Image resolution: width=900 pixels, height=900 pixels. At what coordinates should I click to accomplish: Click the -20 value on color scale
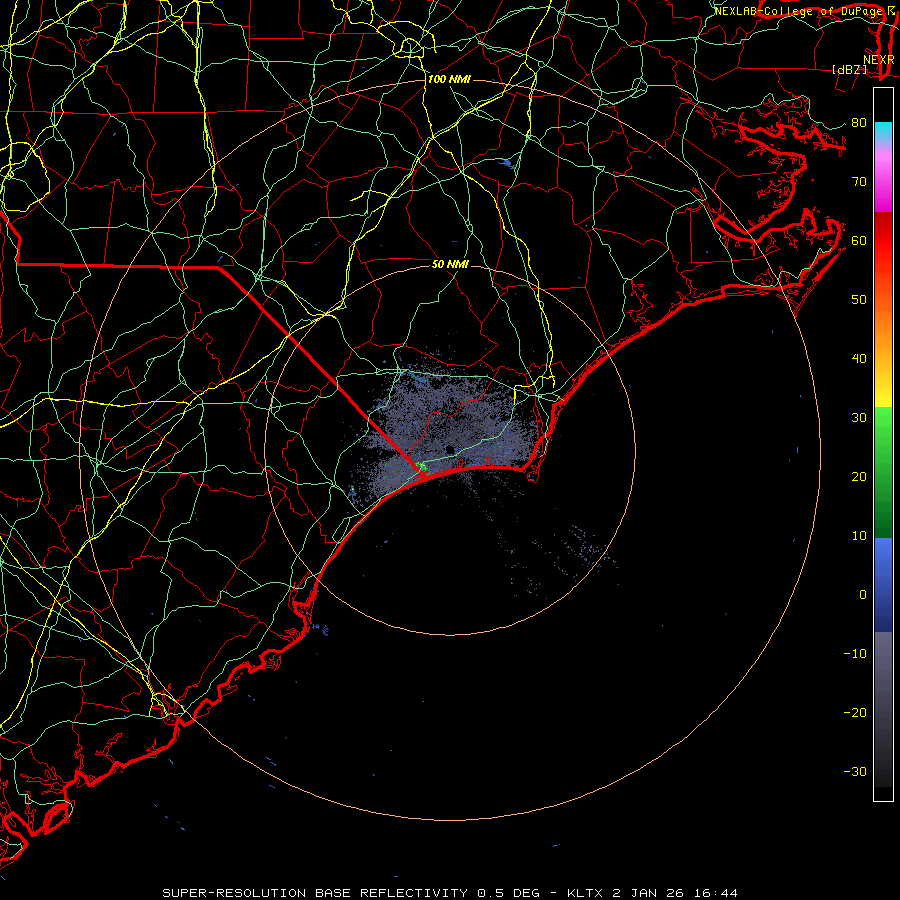pos(855,713)
